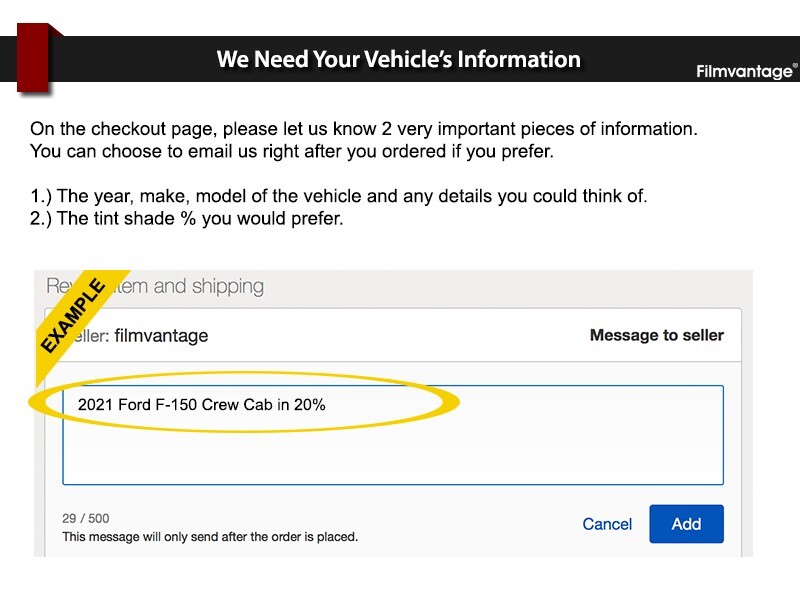The image size is (800, 589).
Task: Click the yellow EXAMPLE corner banner
Action: 73,315
